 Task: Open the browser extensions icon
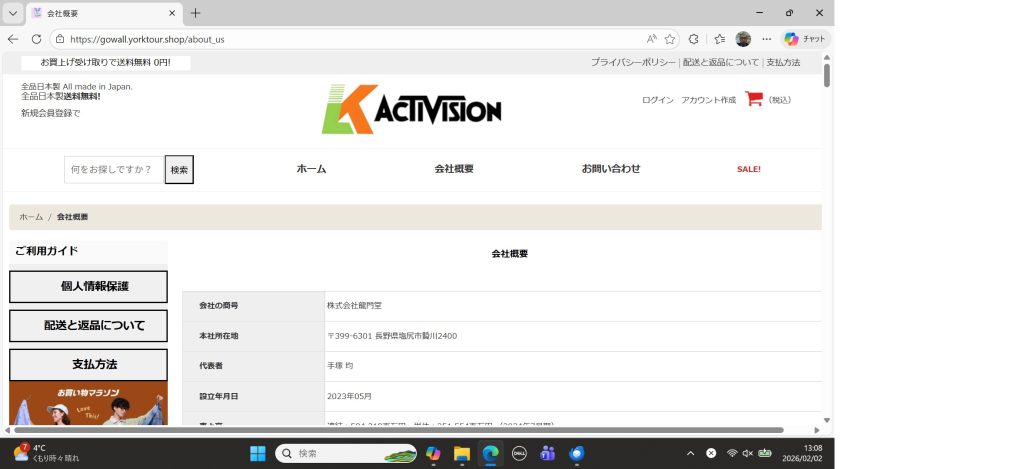coord(694,39)
